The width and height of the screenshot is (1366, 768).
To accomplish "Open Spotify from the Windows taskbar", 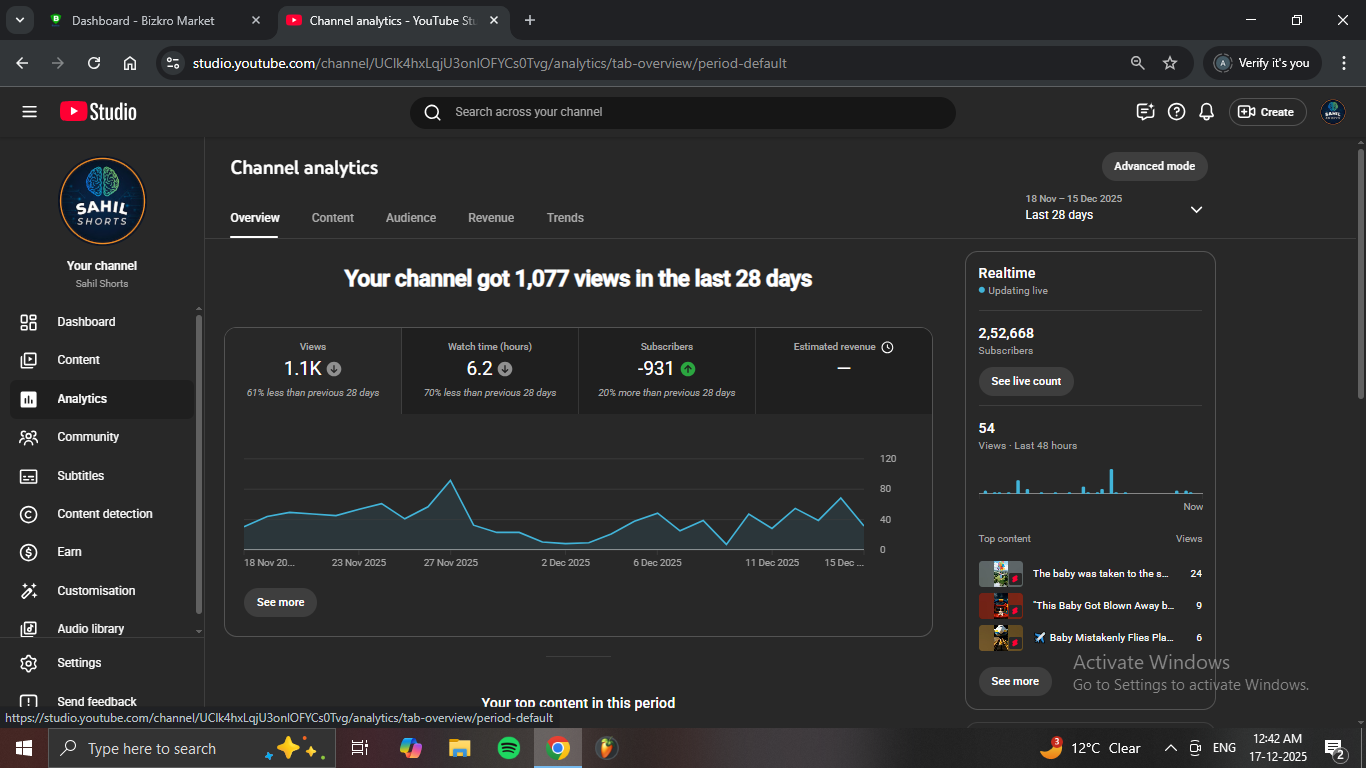I will (x=509, y=748).
